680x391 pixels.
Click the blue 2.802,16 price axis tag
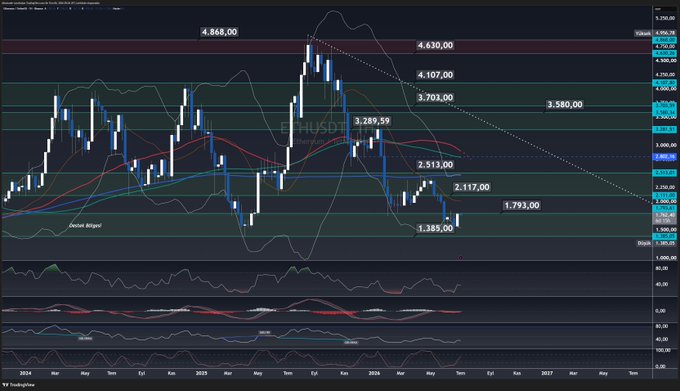665,157
